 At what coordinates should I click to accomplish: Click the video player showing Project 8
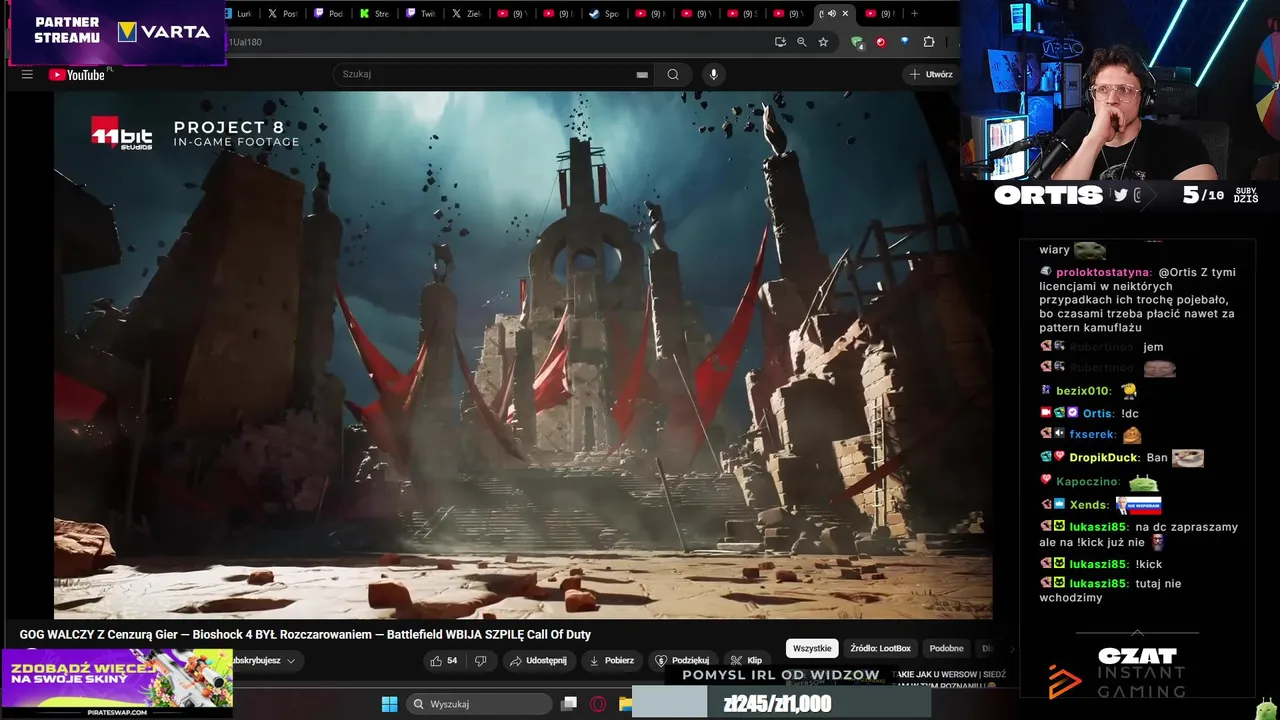[523, 355]
